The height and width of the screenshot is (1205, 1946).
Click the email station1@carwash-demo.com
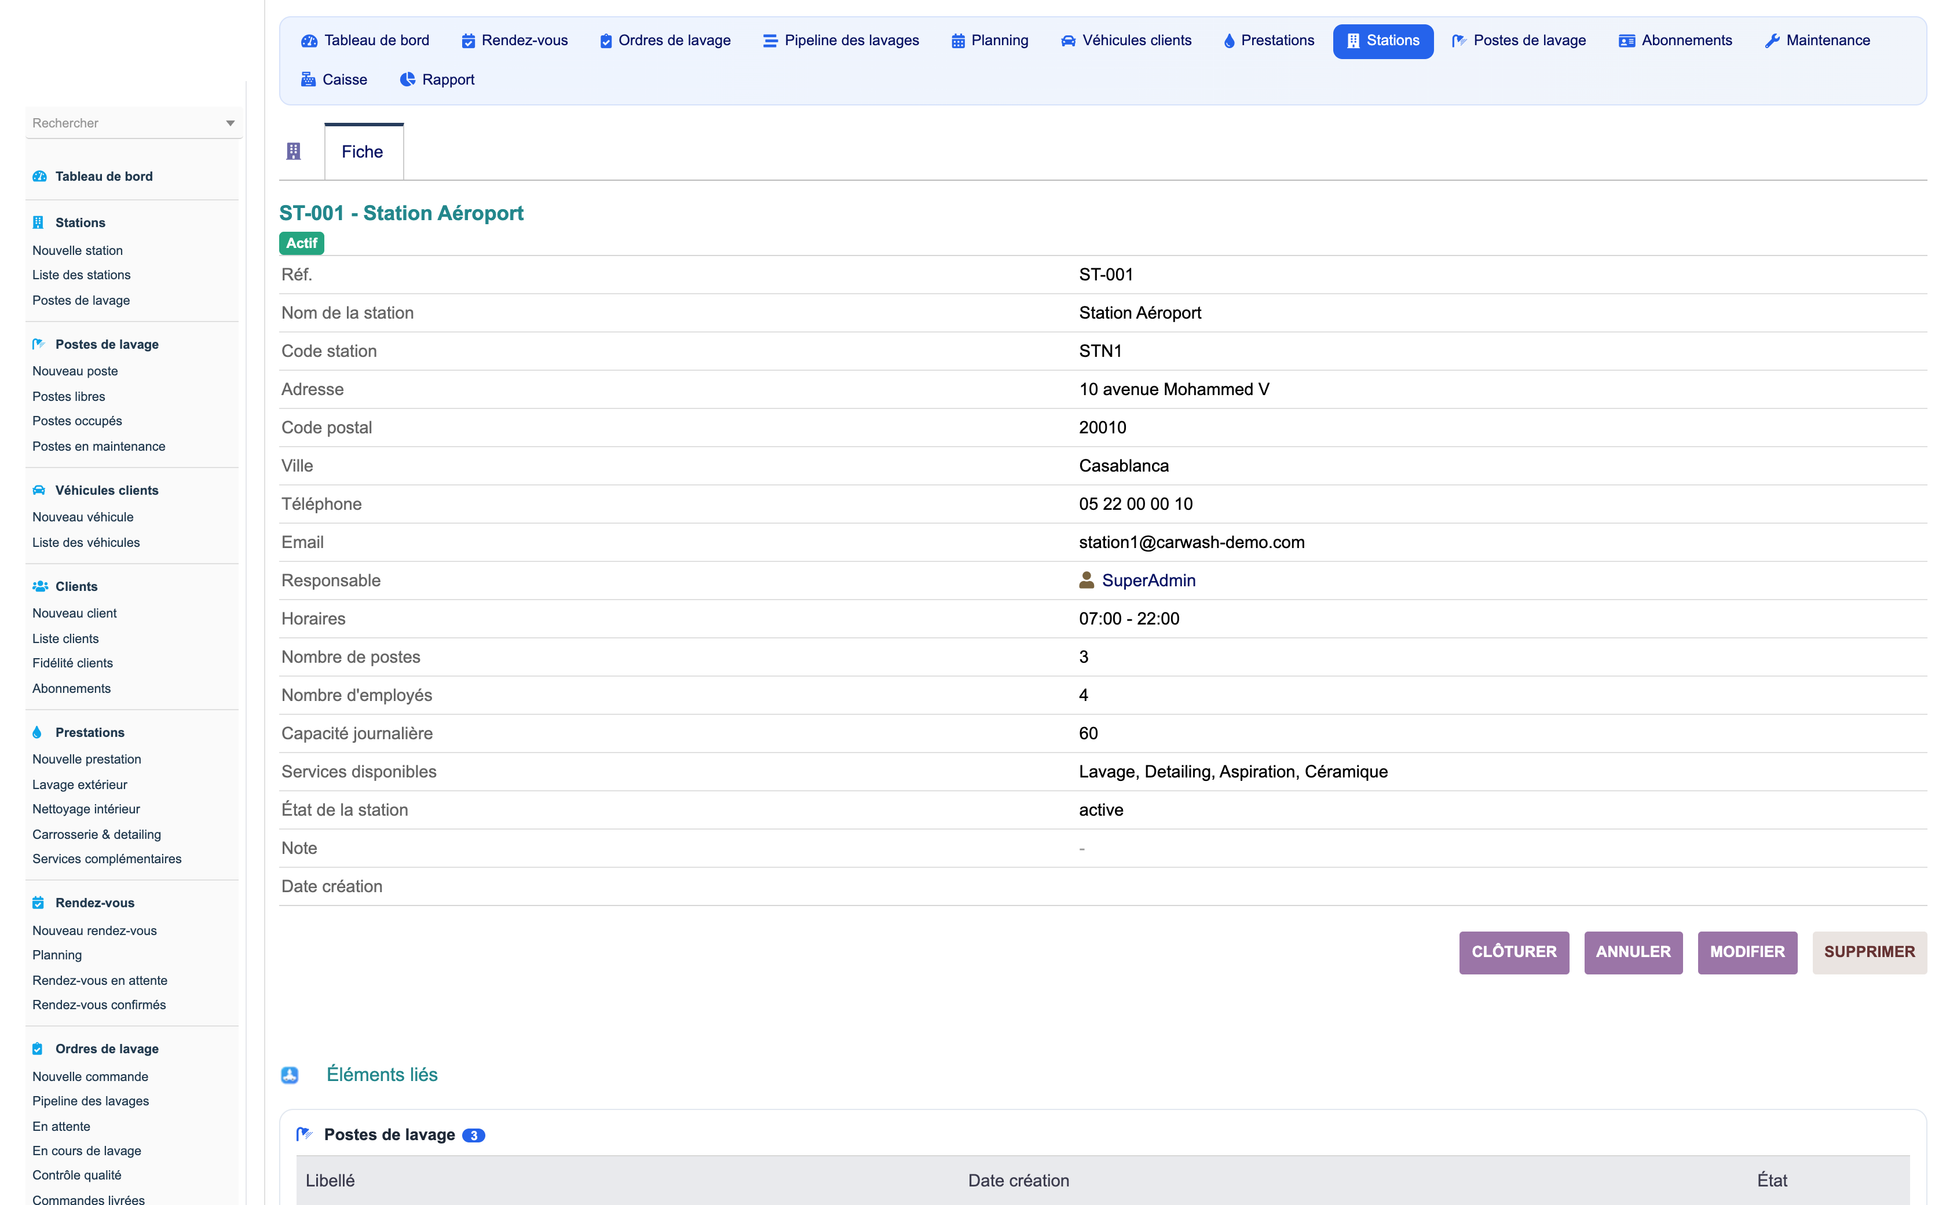pyautogui.click(x=1191, y=542)
